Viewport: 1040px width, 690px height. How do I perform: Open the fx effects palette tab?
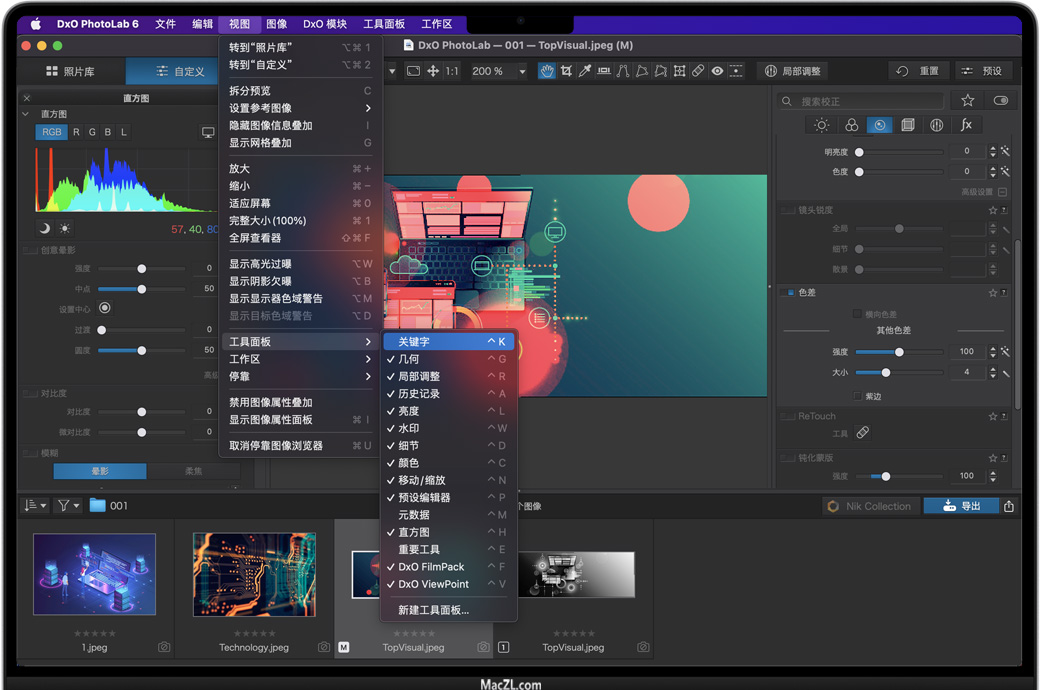966,125
